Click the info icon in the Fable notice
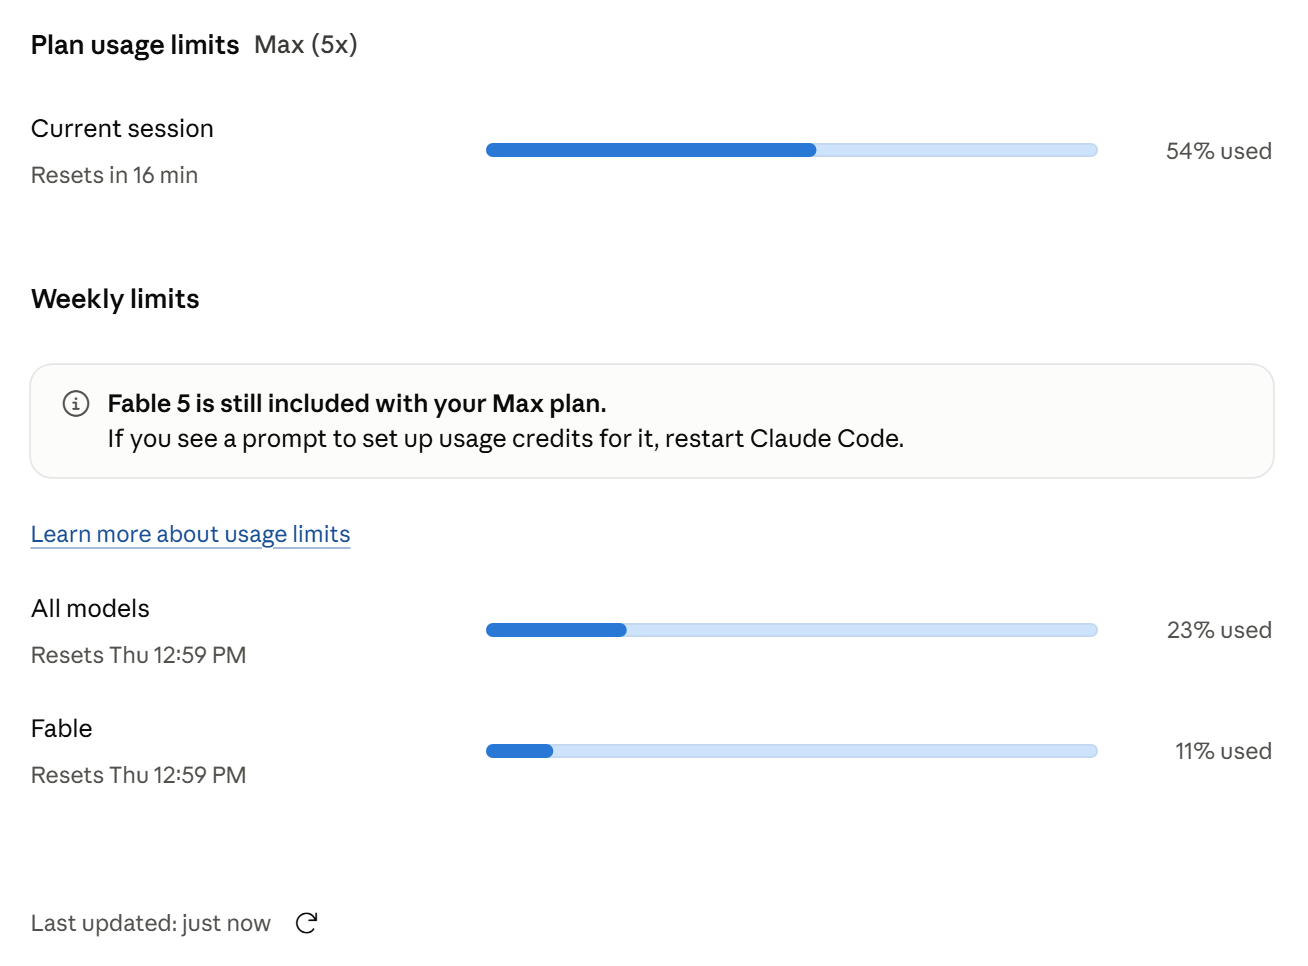 (x=76, y=403)
